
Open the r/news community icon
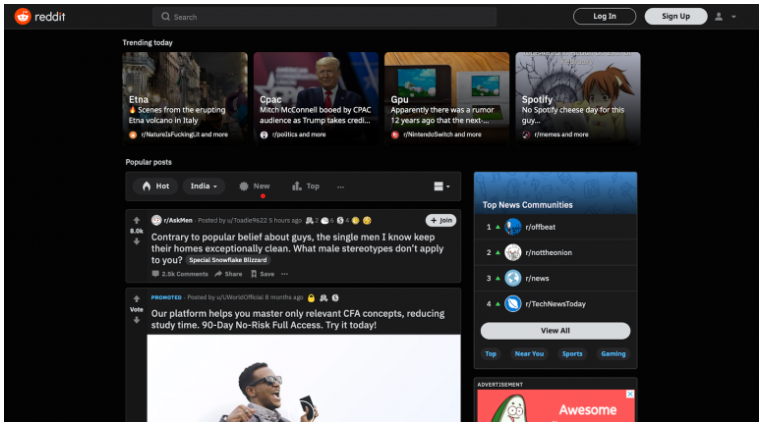[513, 278]
